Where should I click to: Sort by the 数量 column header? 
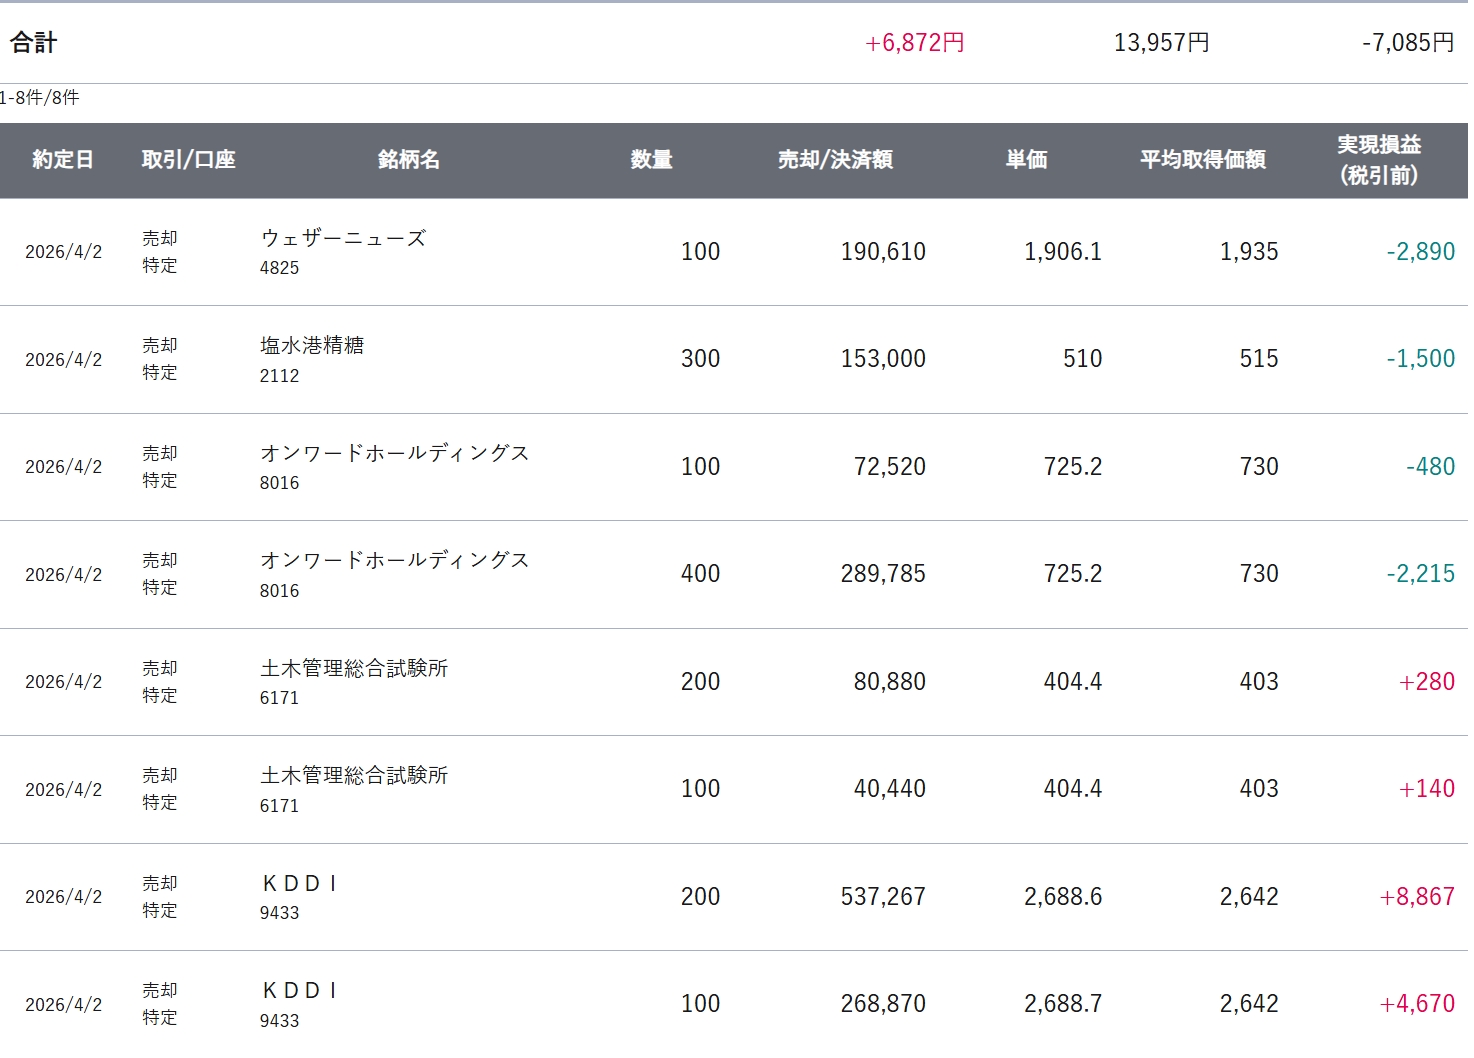(x=651, y=160)
